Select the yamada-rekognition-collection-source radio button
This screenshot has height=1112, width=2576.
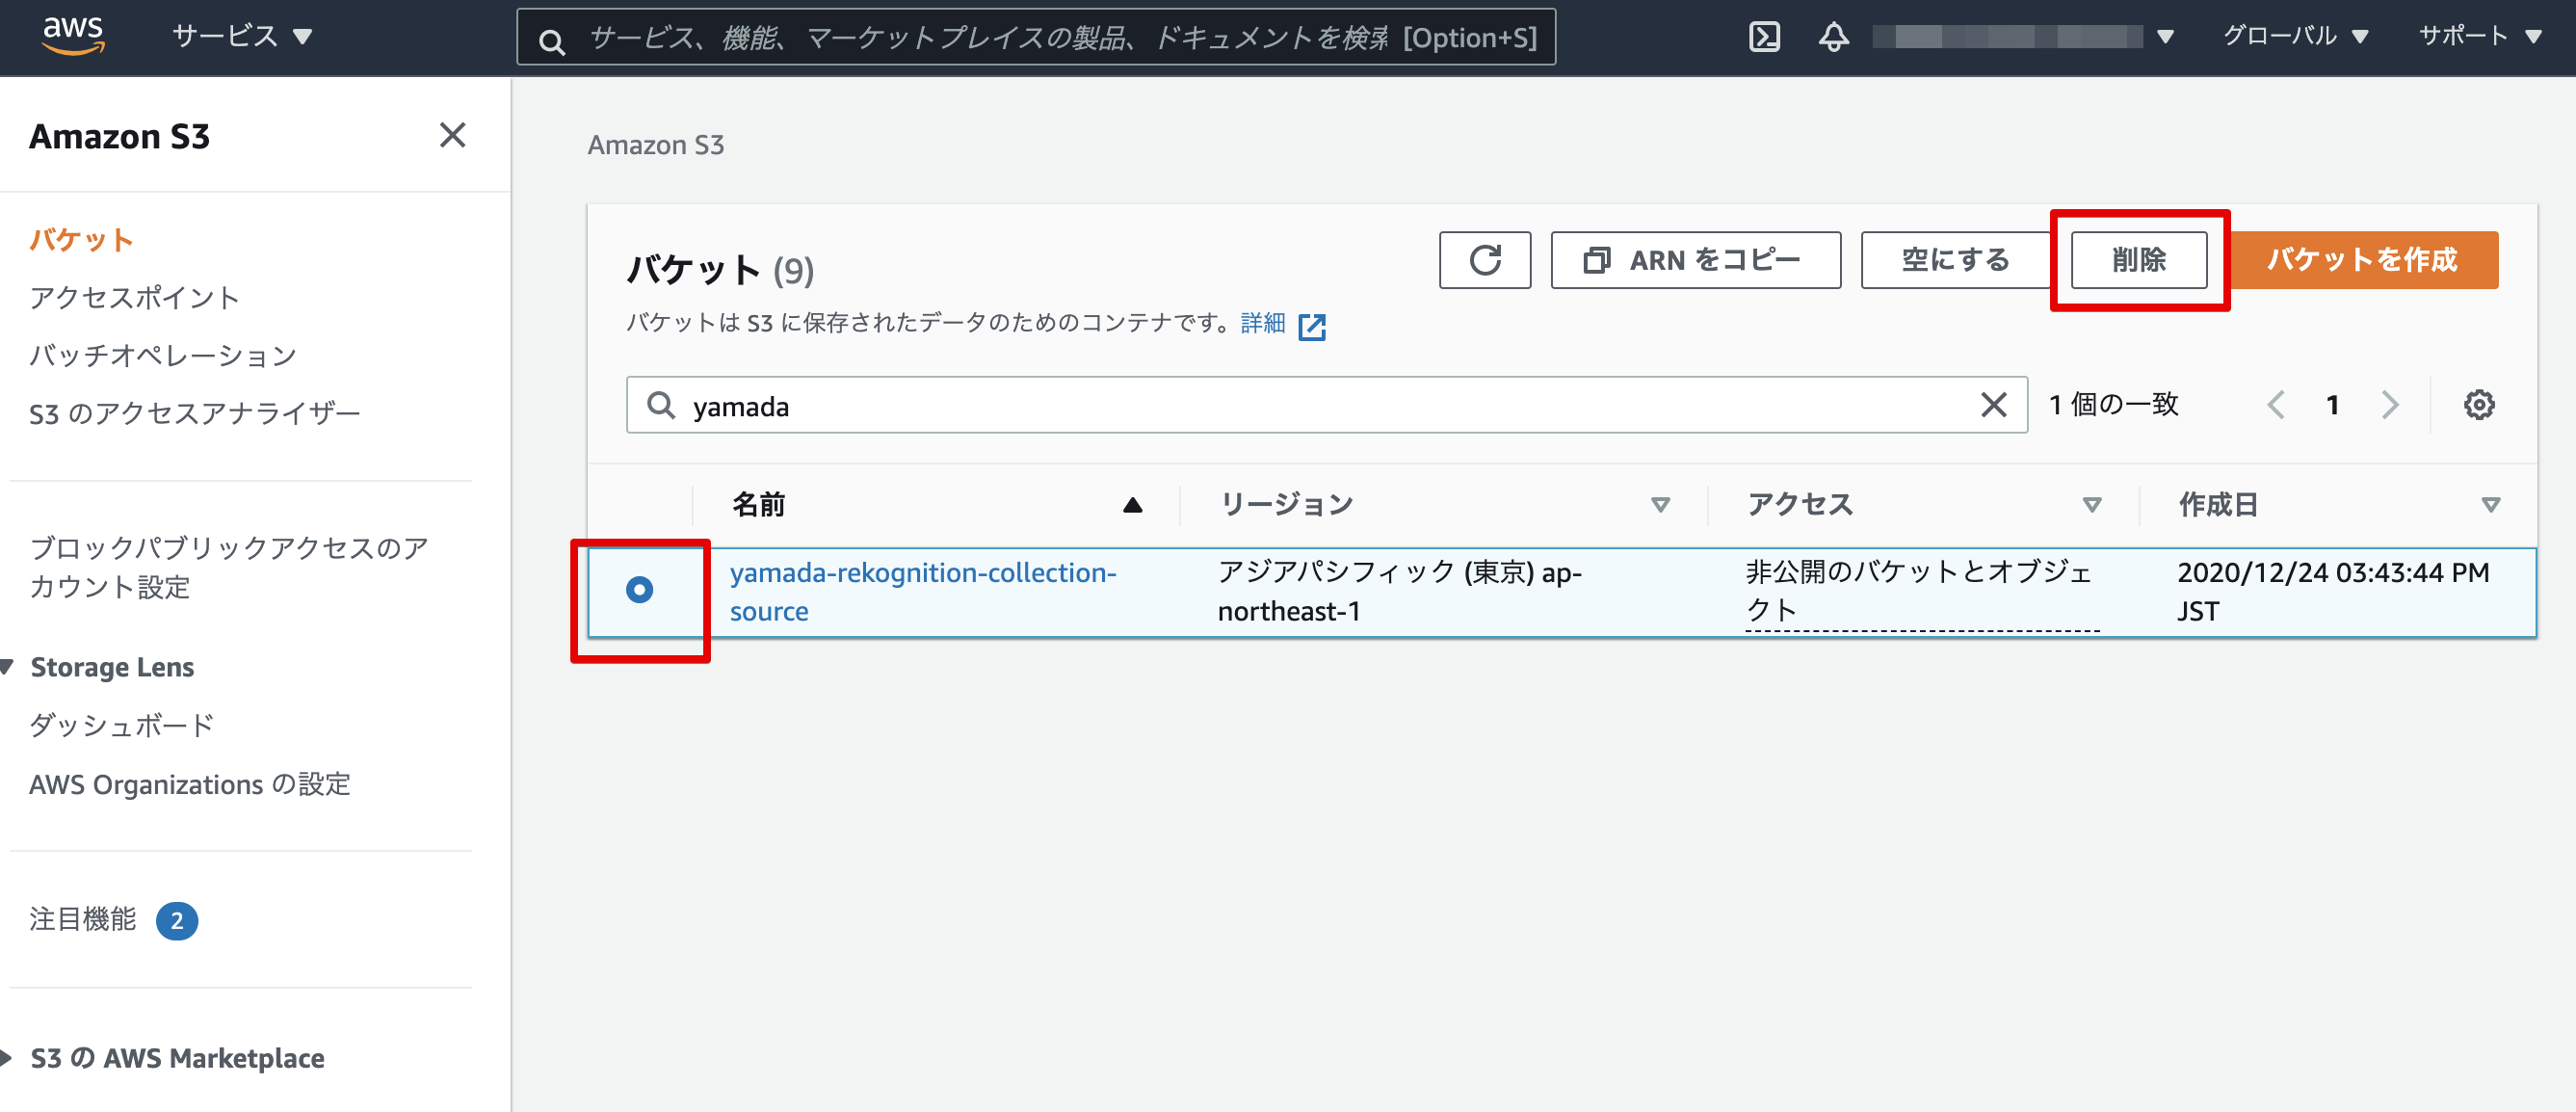click(639, 590)
